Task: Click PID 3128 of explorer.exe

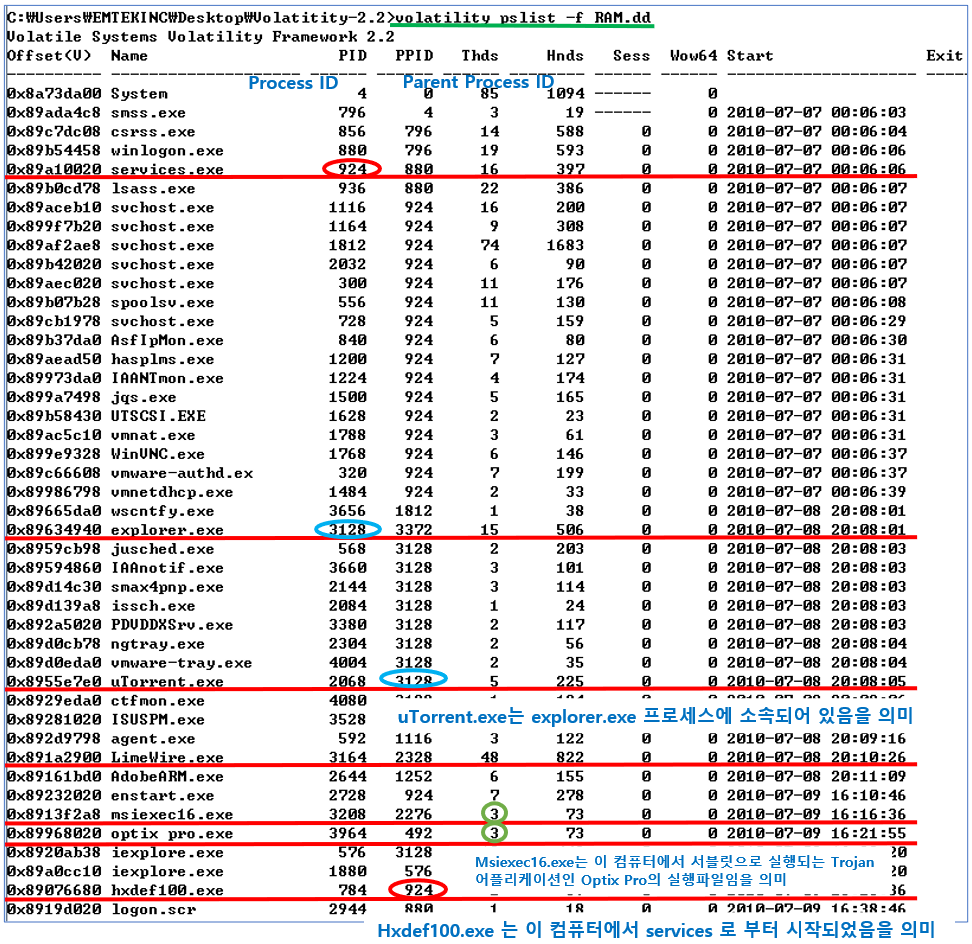Action: pos(347,529)
